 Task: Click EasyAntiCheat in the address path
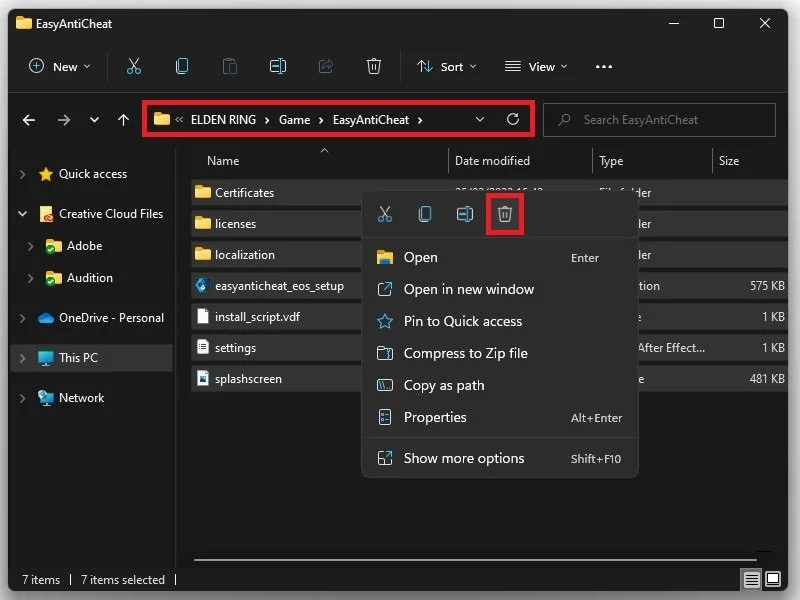371,120
